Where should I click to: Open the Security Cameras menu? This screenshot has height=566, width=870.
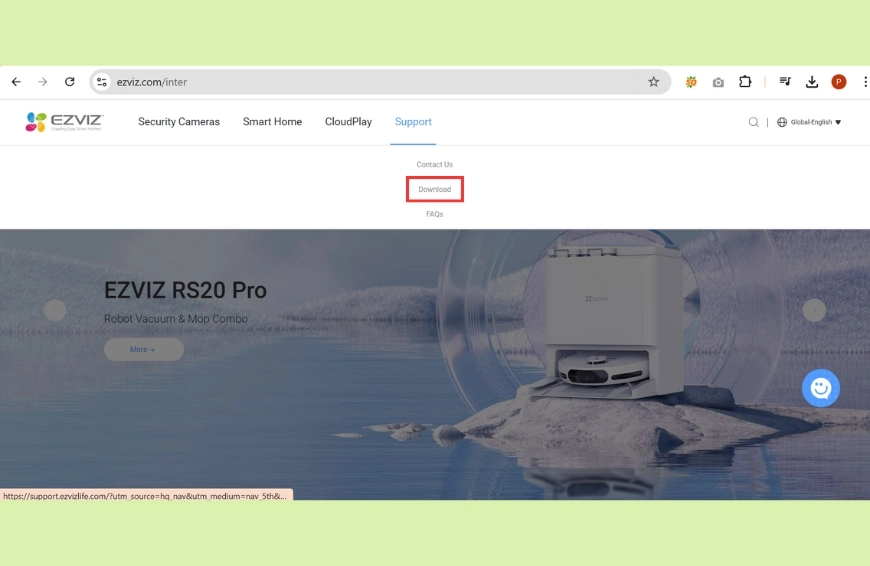(179, 122)
